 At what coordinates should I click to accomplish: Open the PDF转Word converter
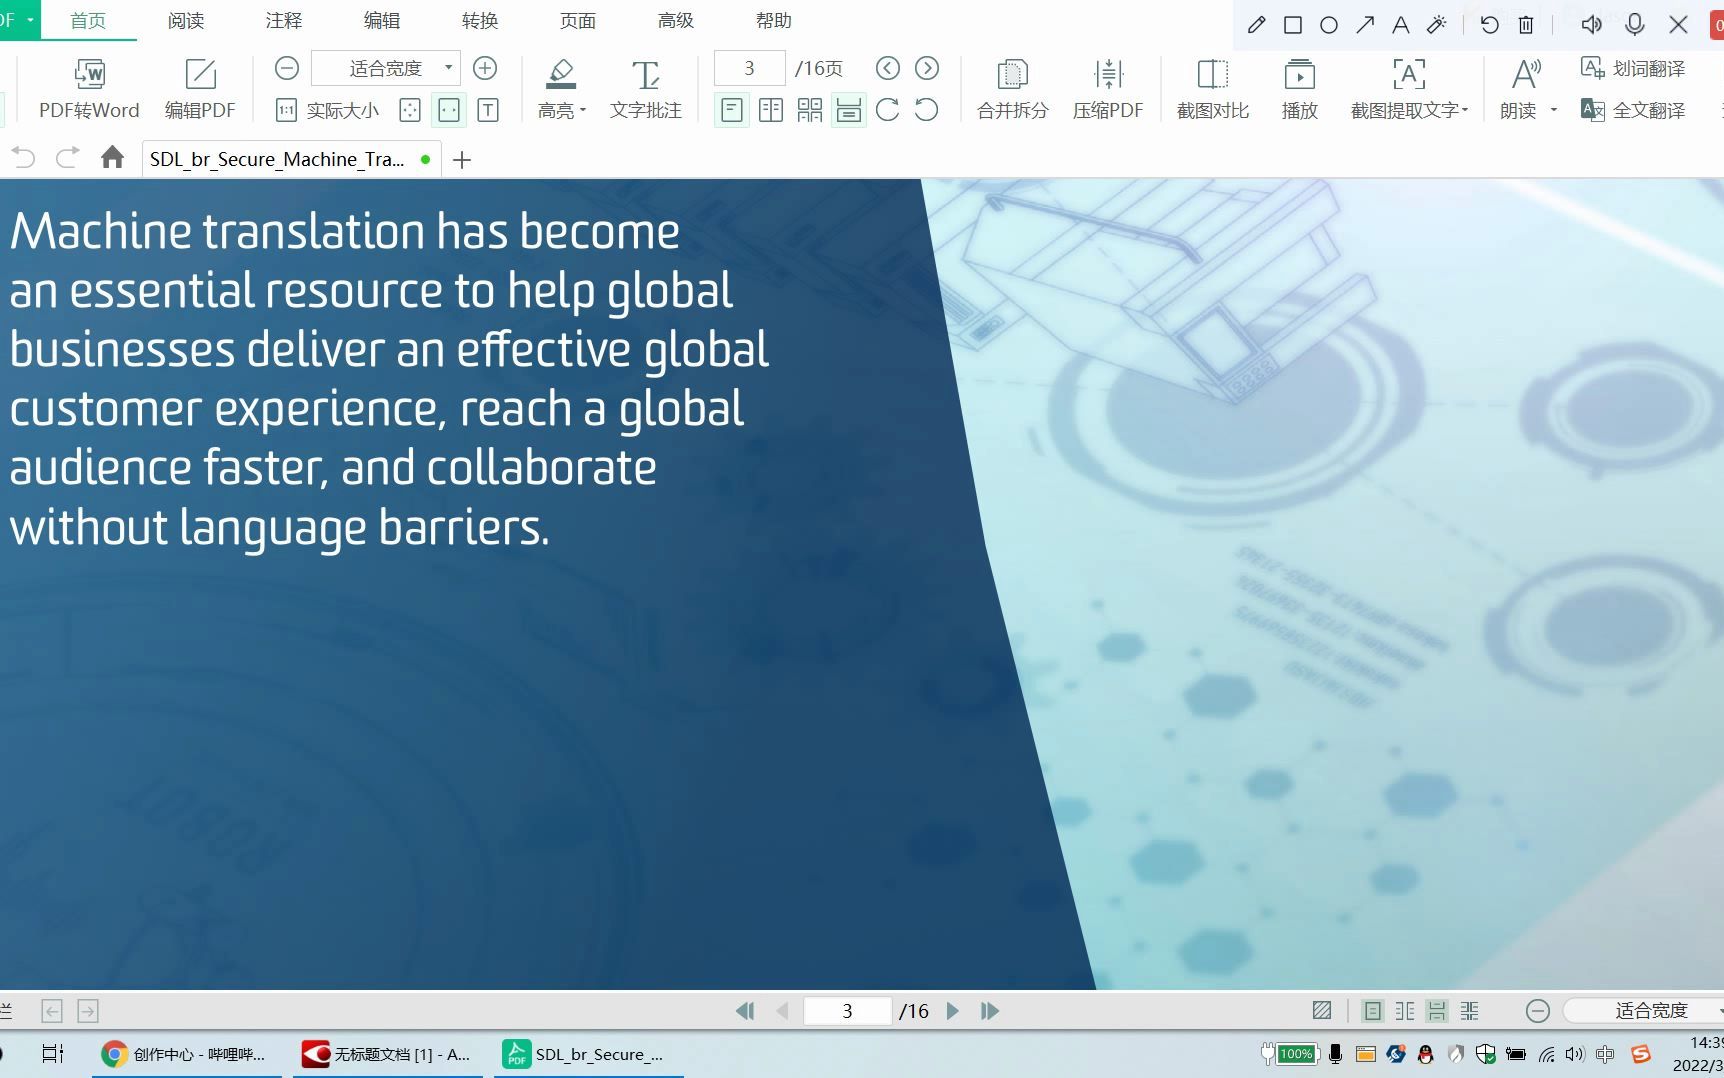[89, 89]
